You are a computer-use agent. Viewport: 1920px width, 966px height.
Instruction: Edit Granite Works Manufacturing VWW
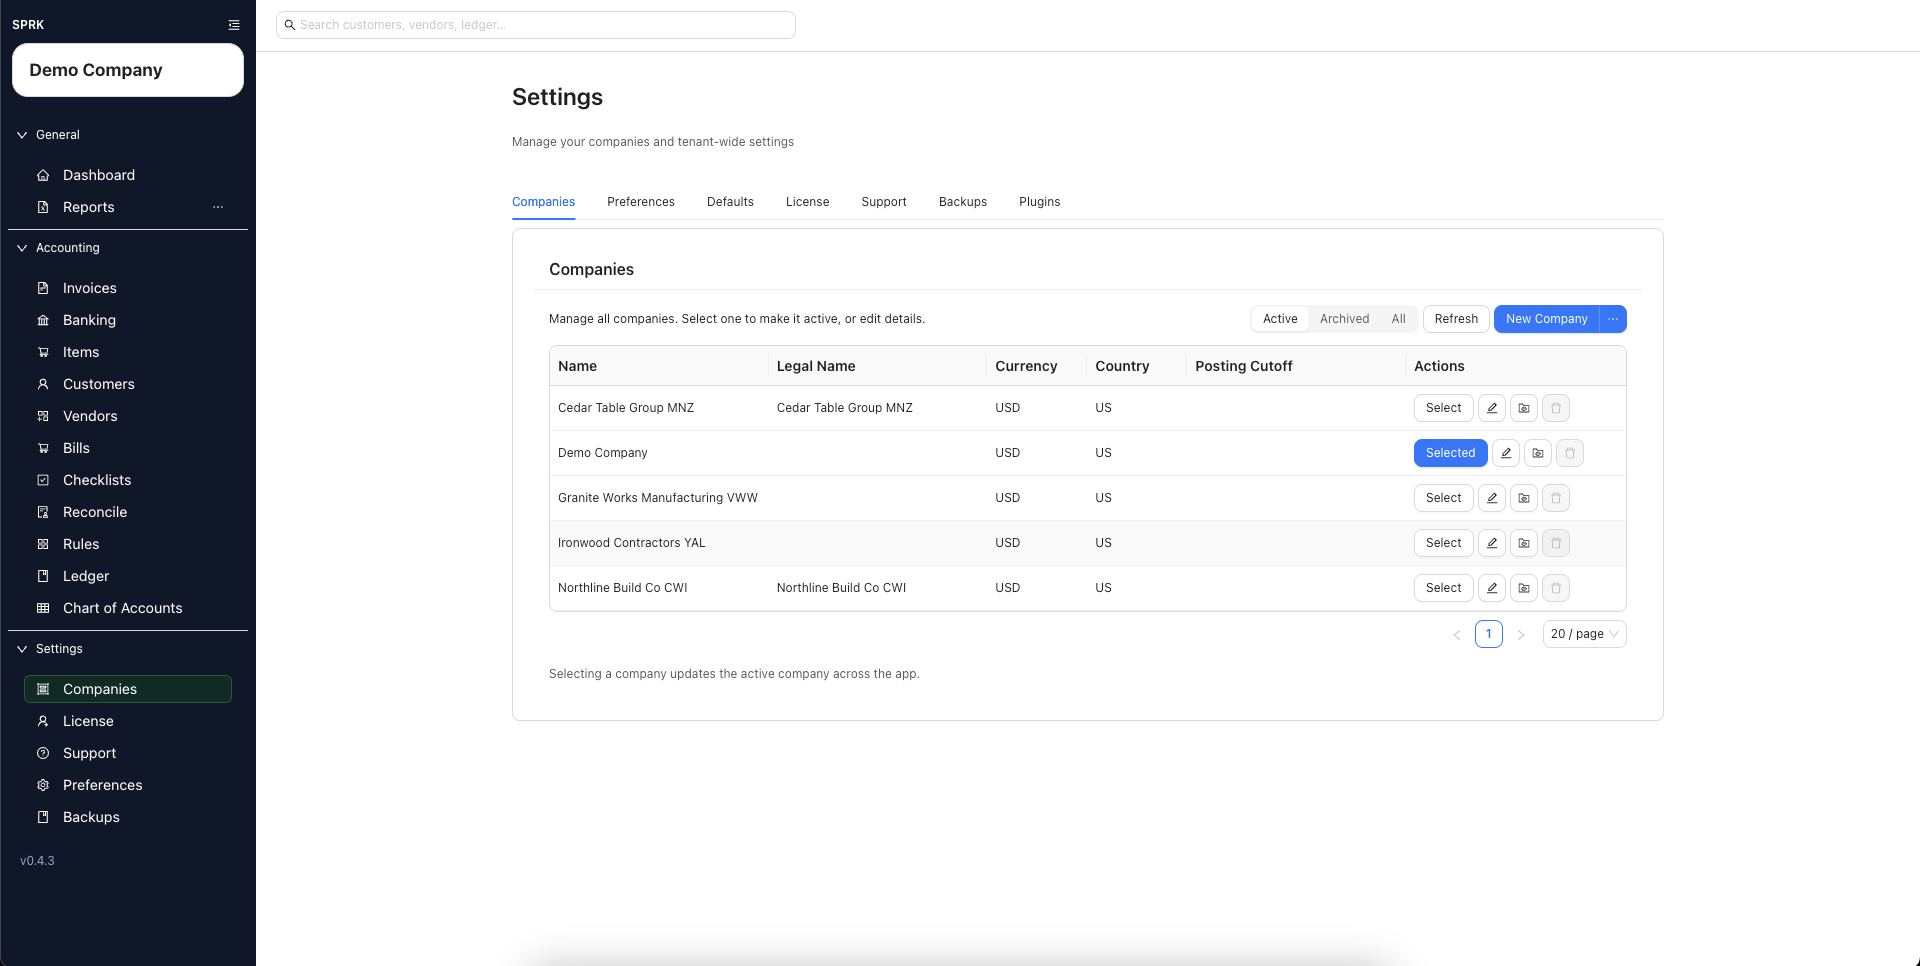[1492, 498]
